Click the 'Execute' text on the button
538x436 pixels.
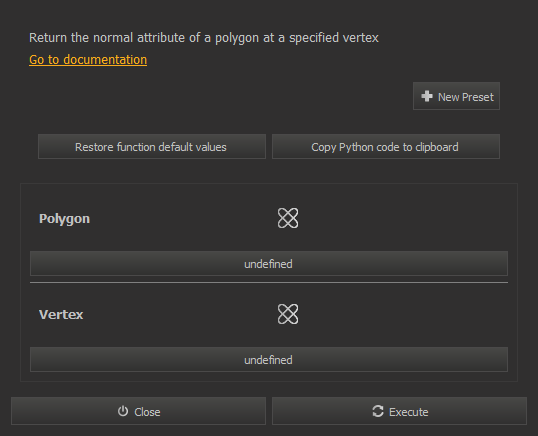(x=409, y=412)
